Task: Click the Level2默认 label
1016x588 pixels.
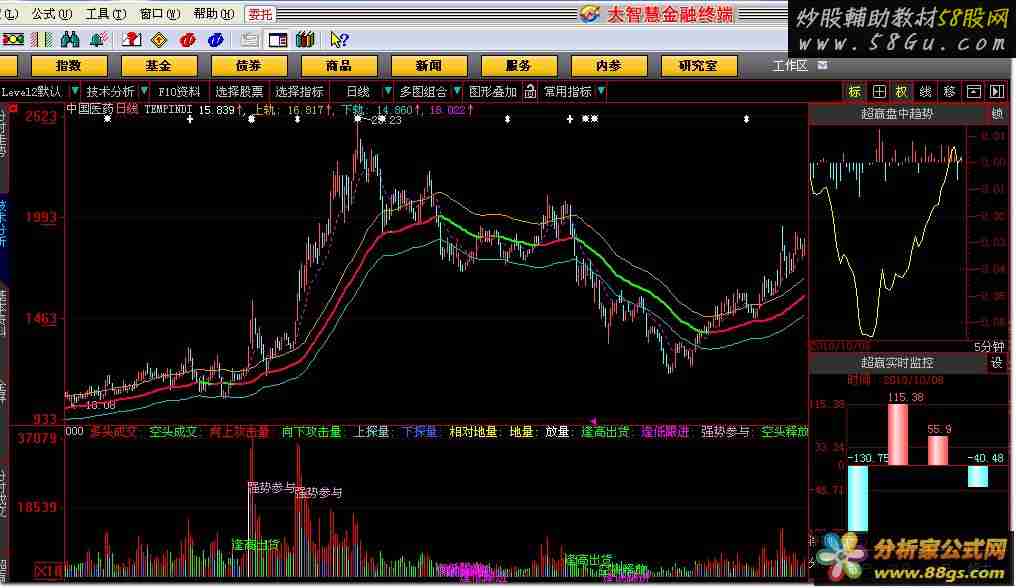Action: click(31, 91)
